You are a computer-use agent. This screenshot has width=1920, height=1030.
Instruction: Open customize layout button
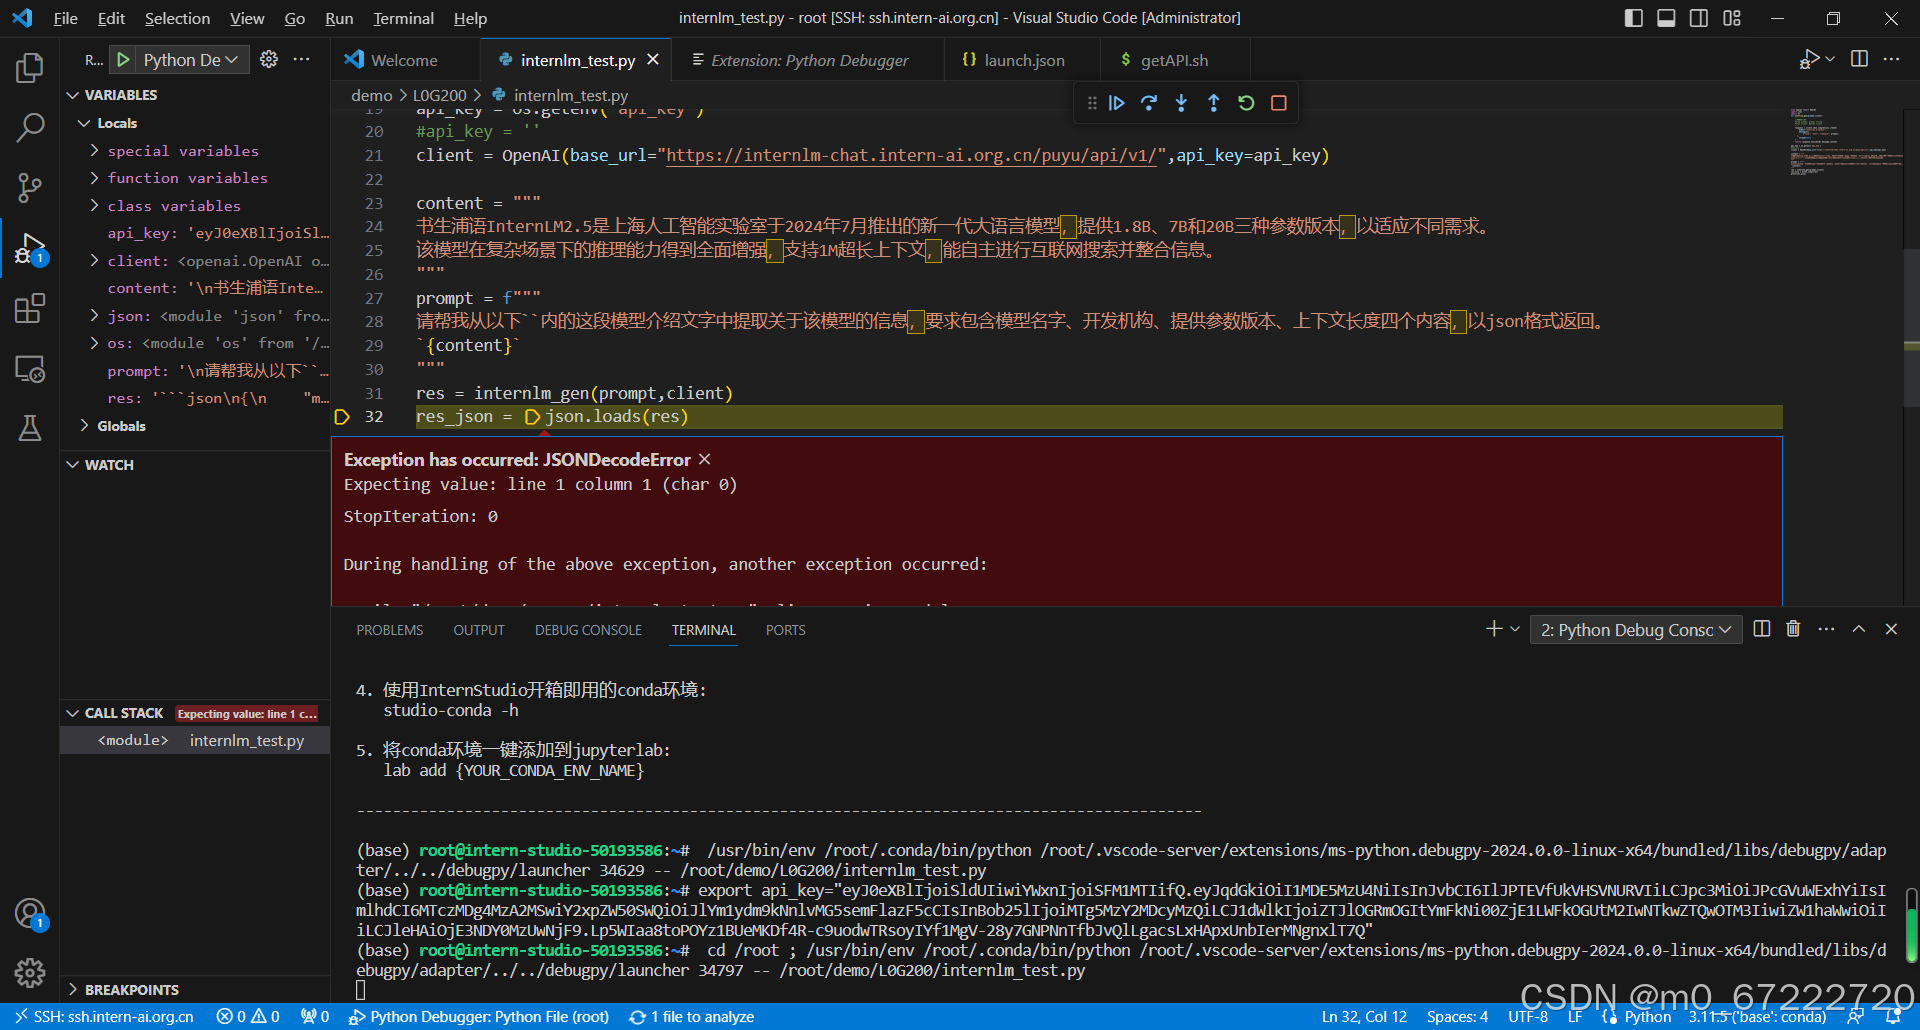(x=1732, y=18)
